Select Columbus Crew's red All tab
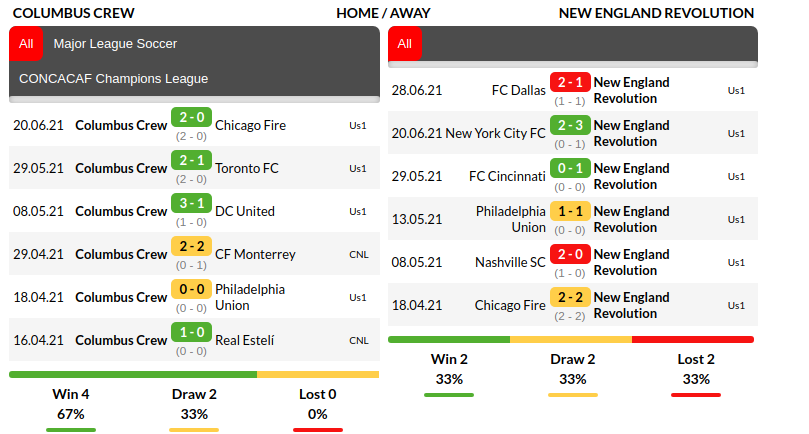 [25, 44]
